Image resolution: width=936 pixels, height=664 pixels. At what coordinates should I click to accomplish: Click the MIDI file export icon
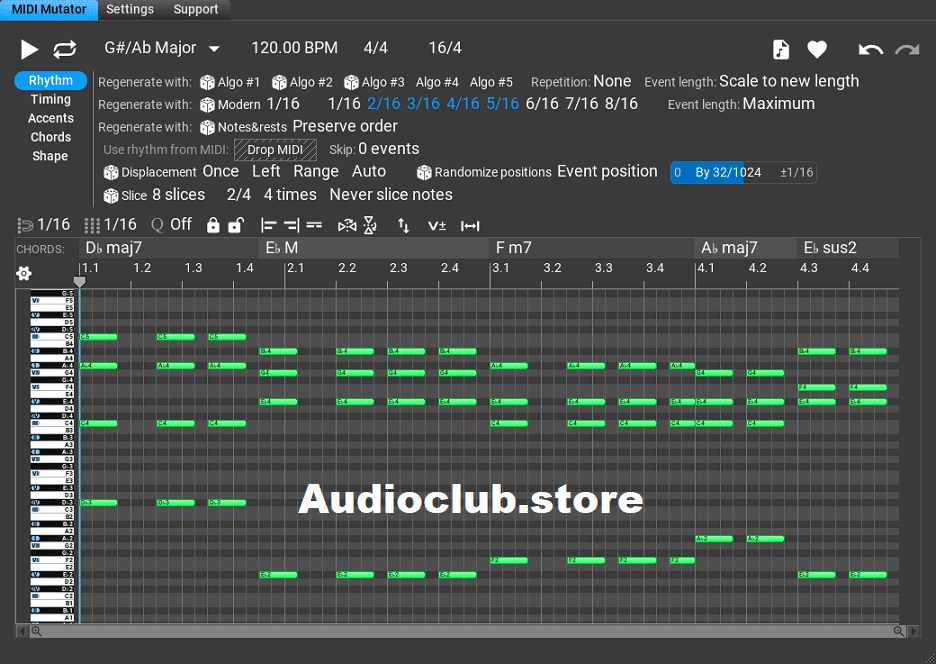point(781,49)
